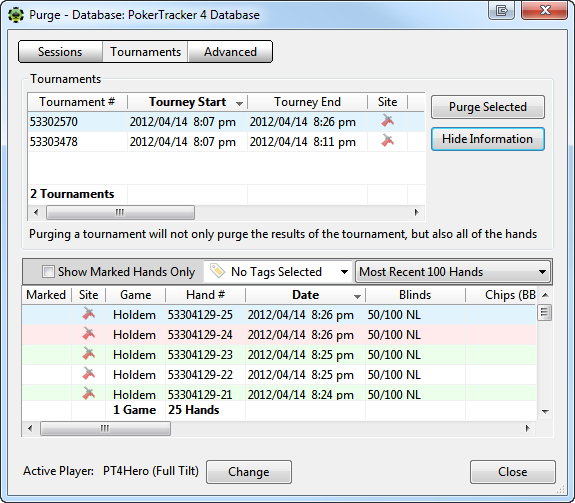Close the Purge window with X
This screenshot has width=575, height=503.
click(x=545, y=10)
